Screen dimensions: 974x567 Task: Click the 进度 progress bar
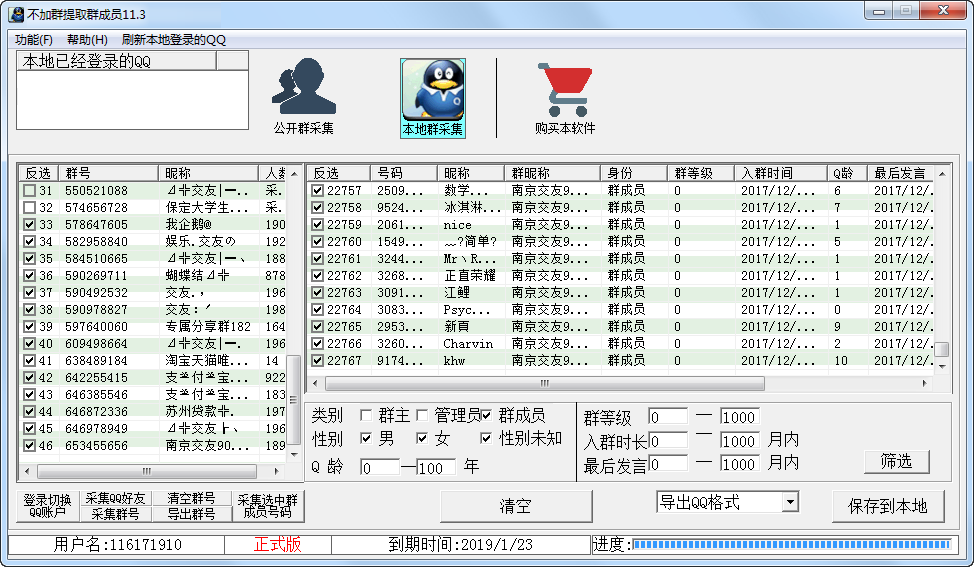(791, 545)
